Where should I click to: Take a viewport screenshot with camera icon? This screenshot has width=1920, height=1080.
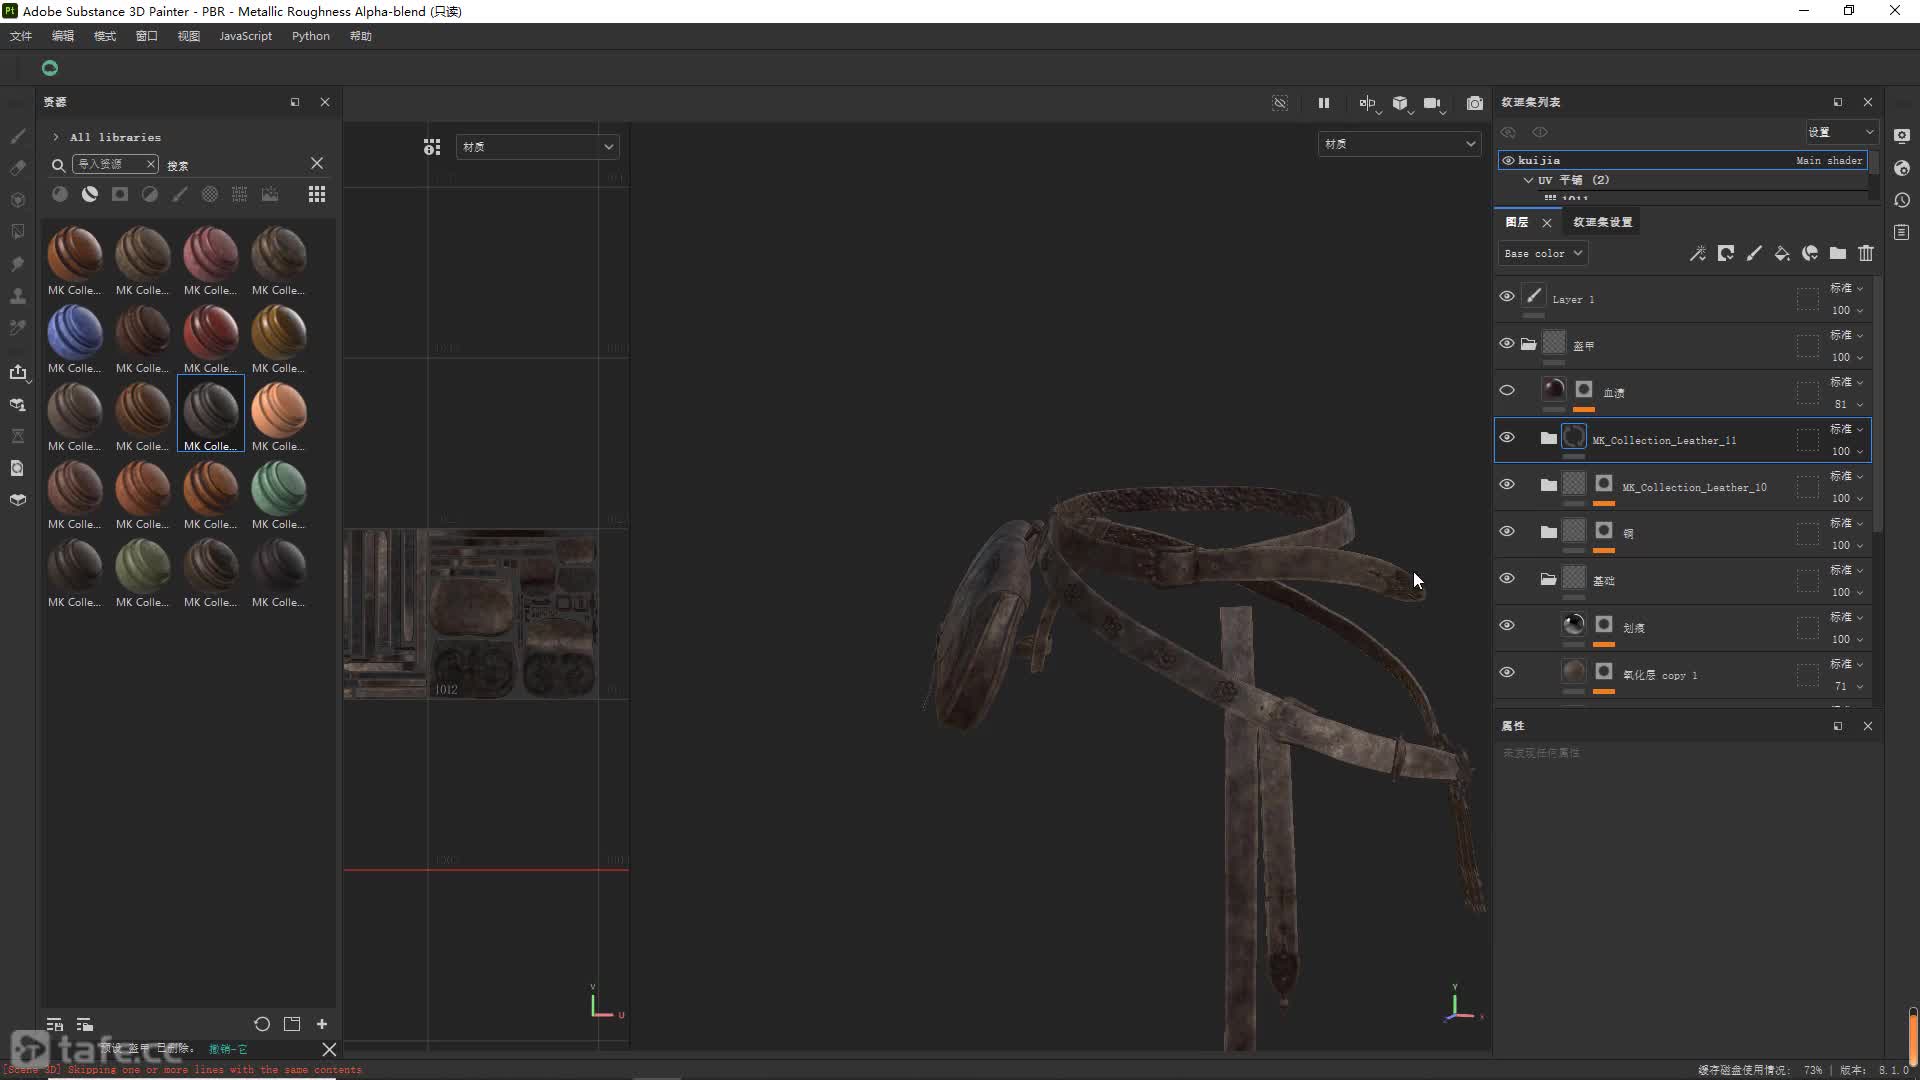coord(1475,103)
